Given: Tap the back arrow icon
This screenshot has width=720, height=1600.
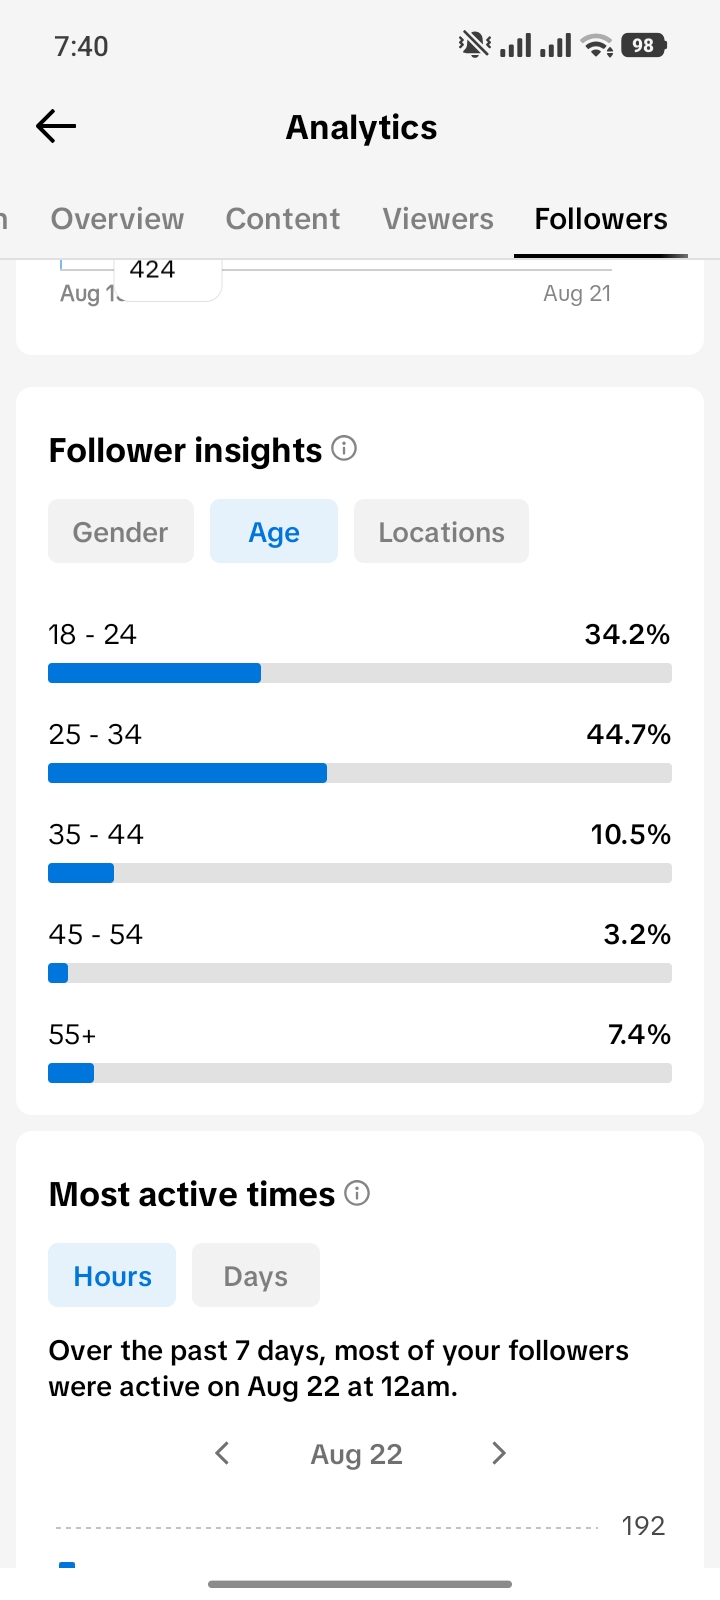Looking at the screenshot, I should 56,126.
